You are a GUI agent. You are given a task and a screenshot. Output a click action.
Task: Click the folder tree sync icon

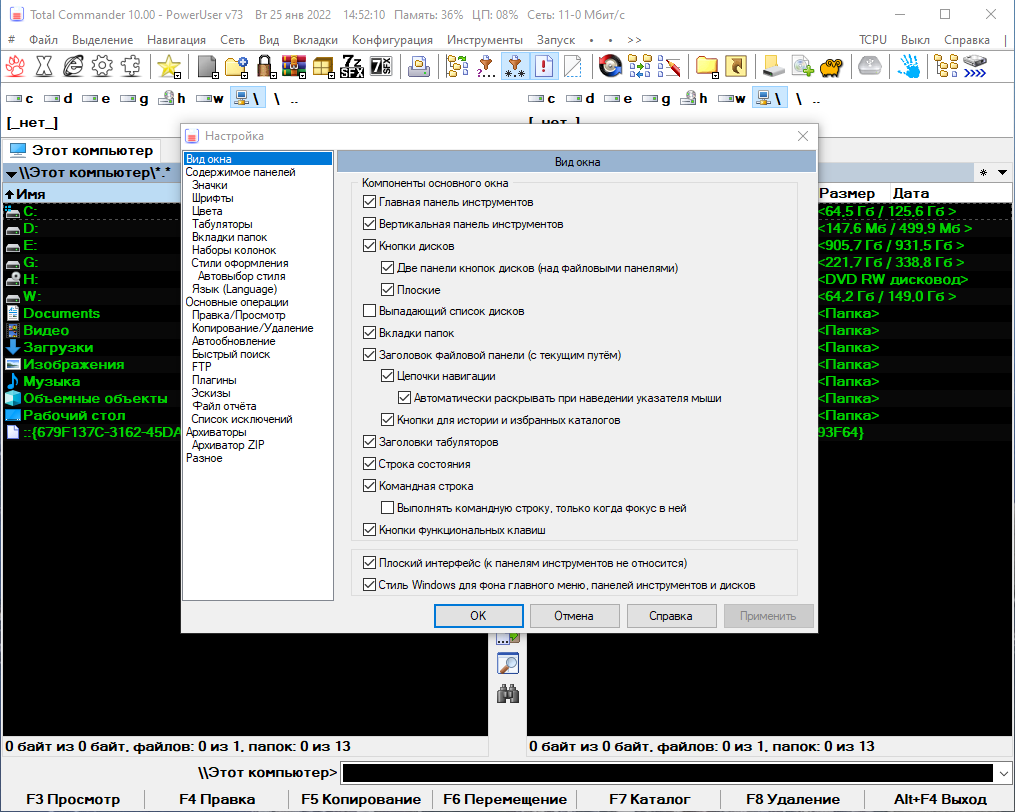point(457,66)
